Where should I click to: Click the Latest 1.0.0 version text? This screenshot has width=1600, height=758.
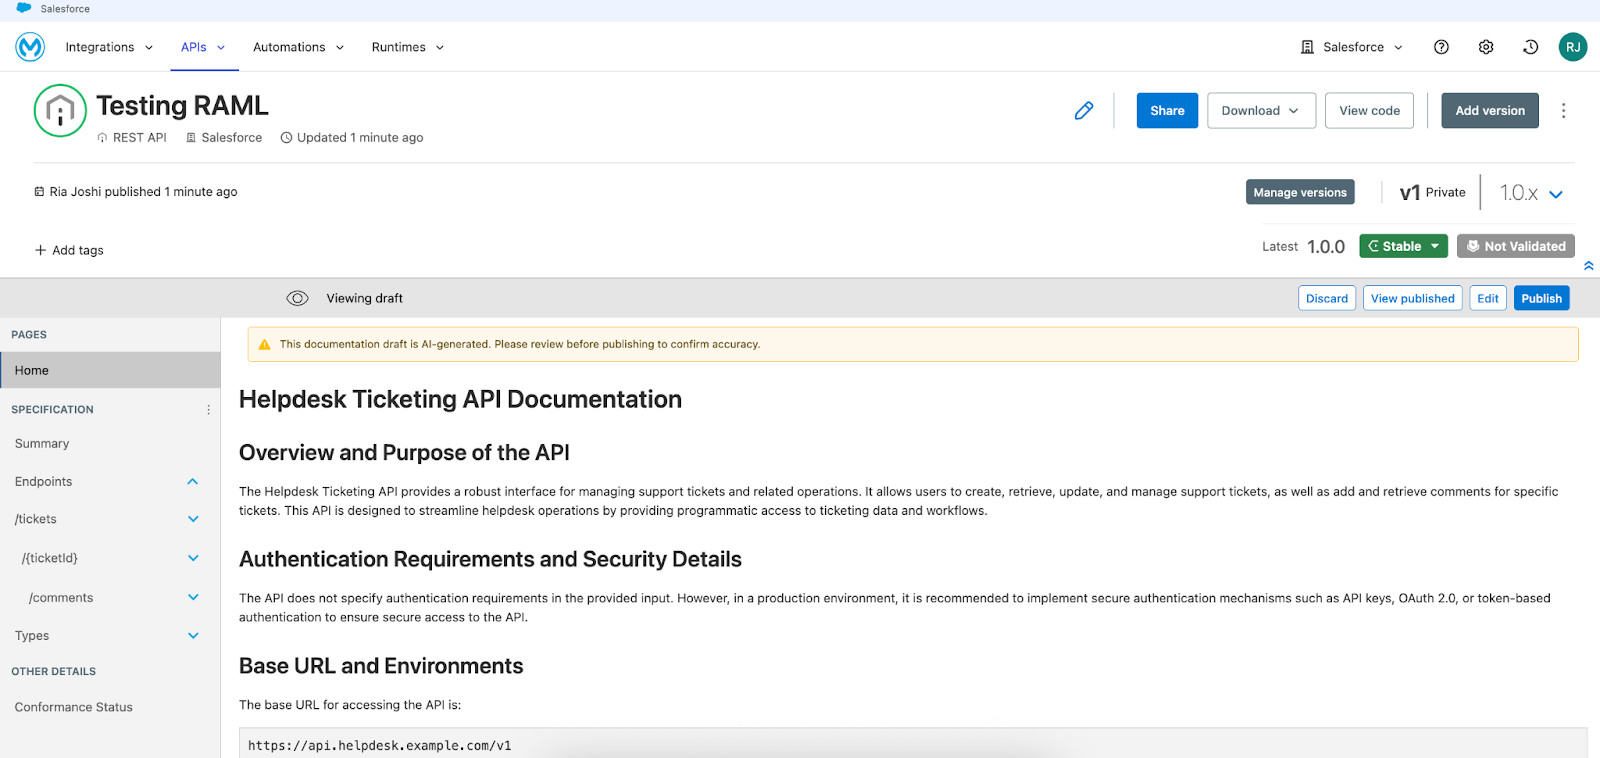point(1303,246)
